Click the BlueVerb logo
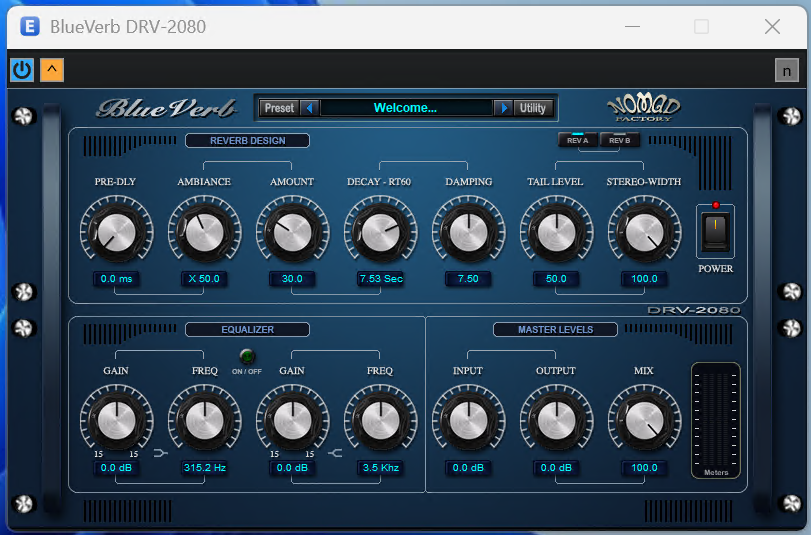811x535 pixels. pos(167,108)
